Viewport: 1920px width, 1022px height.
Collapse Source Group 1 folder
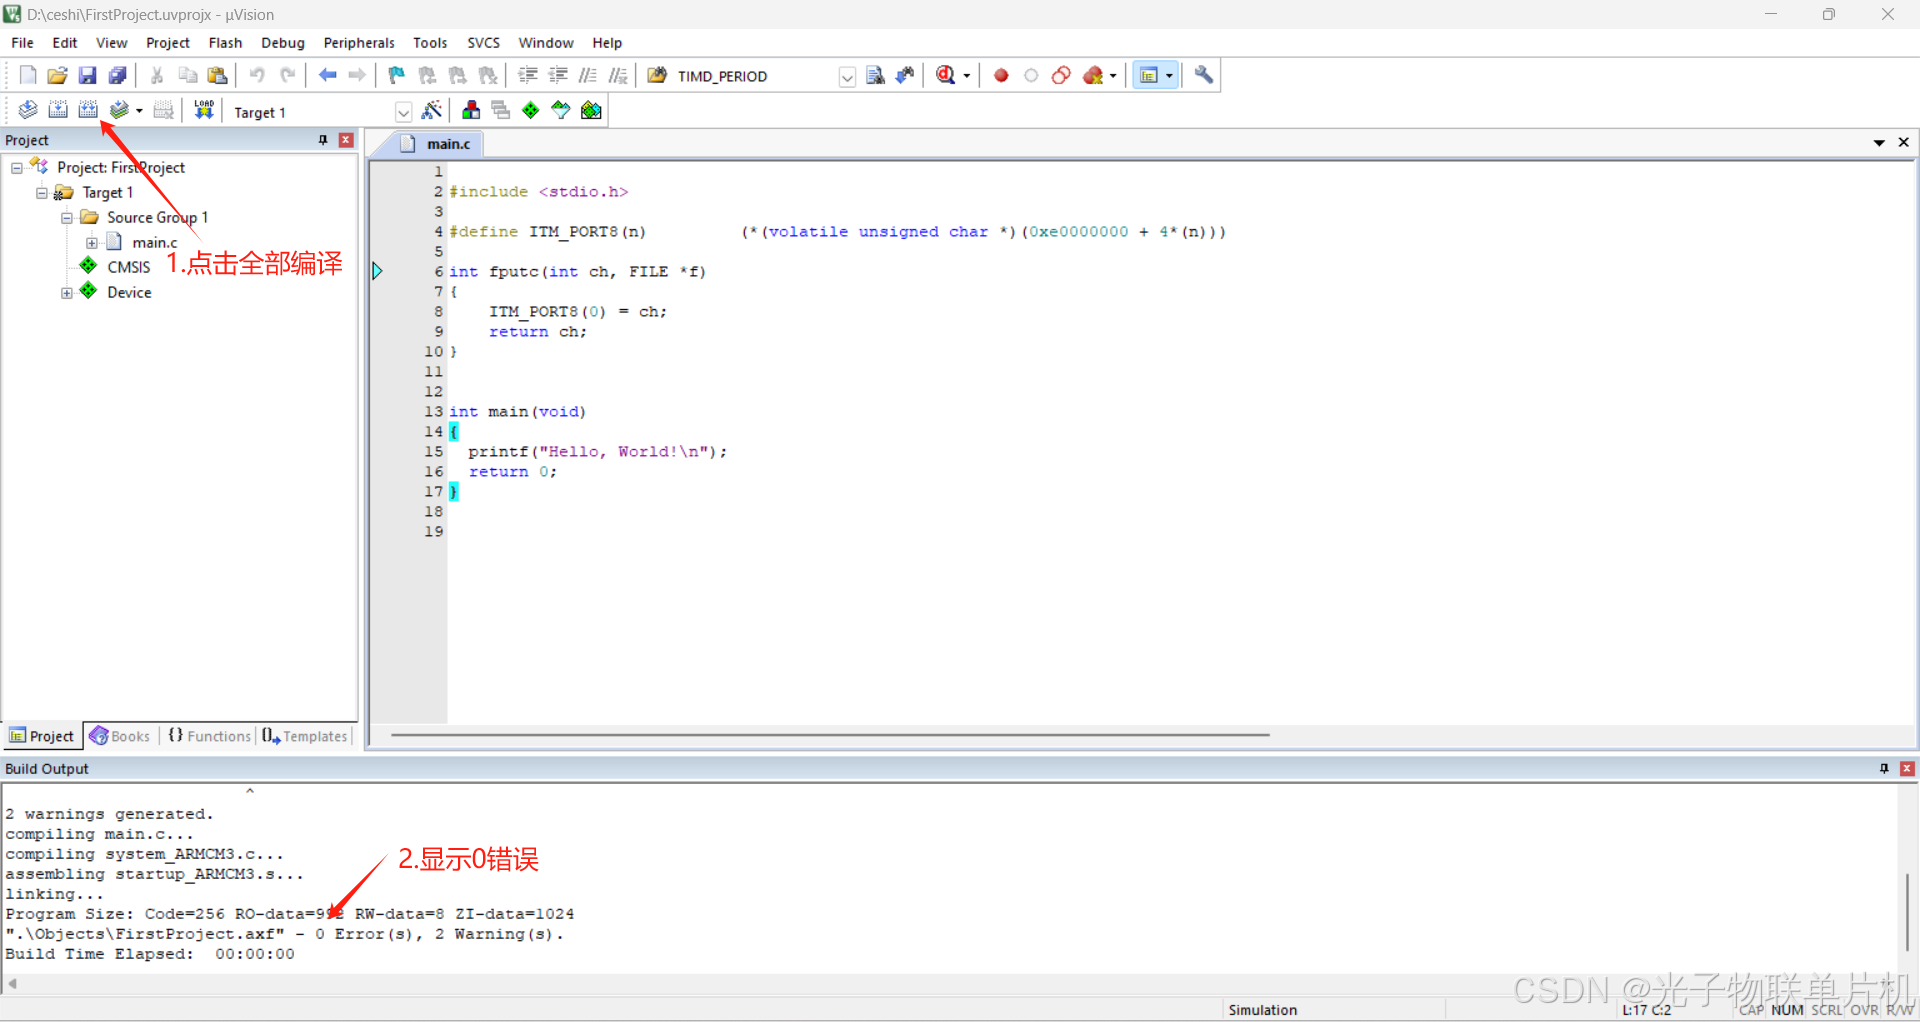(67, 218)
